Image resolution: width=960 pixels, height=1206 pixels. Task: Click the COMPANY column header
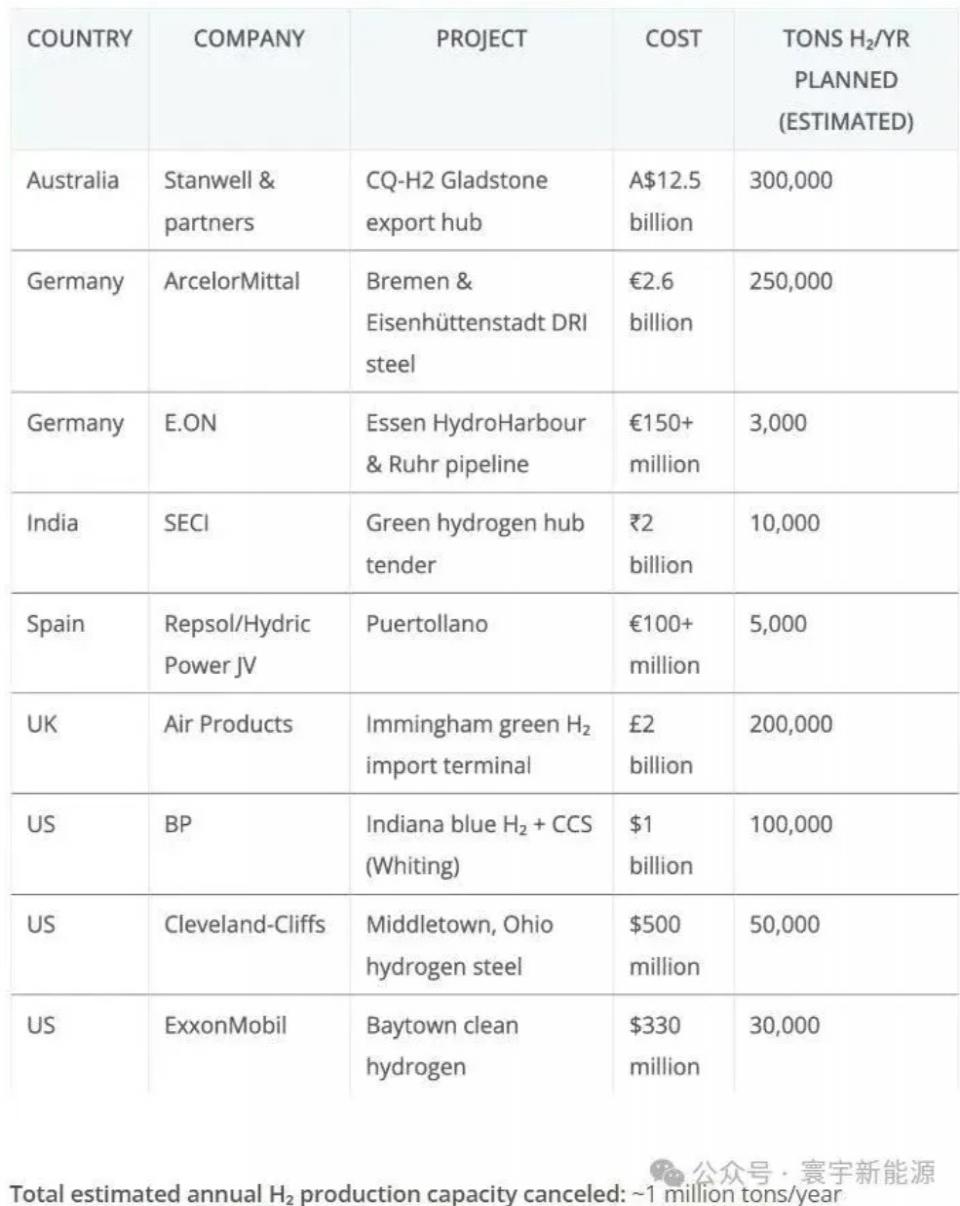pyautogui.click(x=249, y=39)
